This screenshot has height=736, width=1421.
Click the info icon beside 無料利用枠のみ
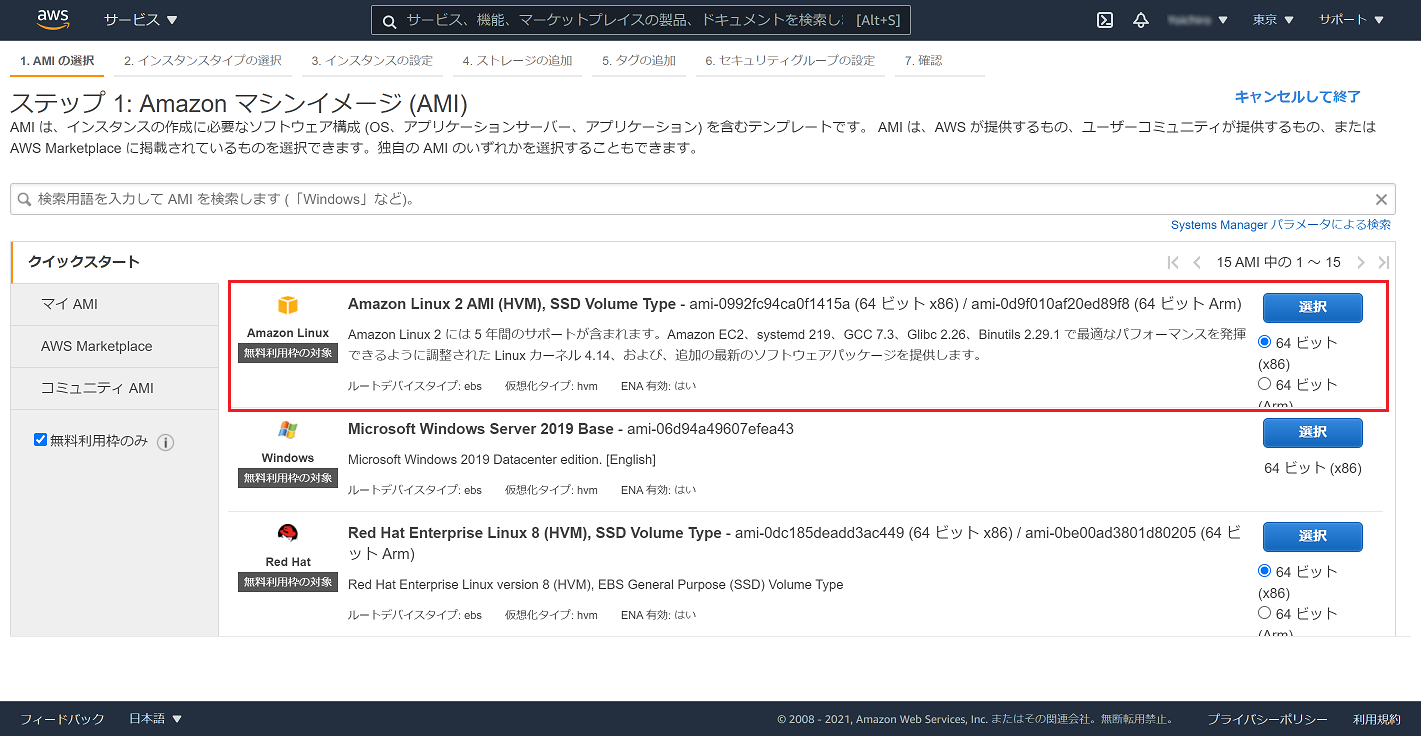(165, 441)
